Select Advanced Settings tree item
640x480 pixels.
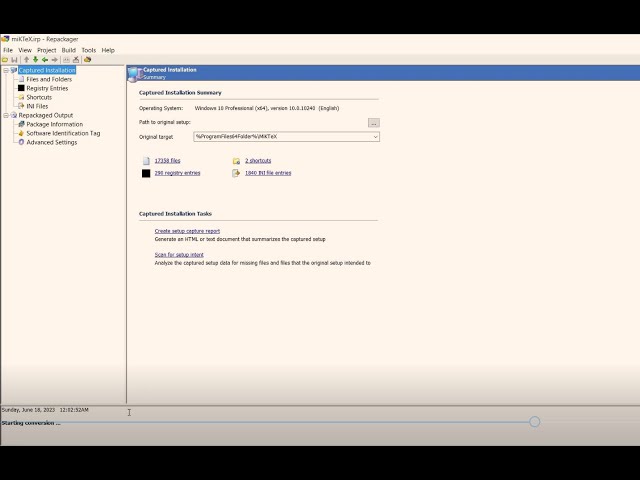pyautogui.click(x=52, y=142)
